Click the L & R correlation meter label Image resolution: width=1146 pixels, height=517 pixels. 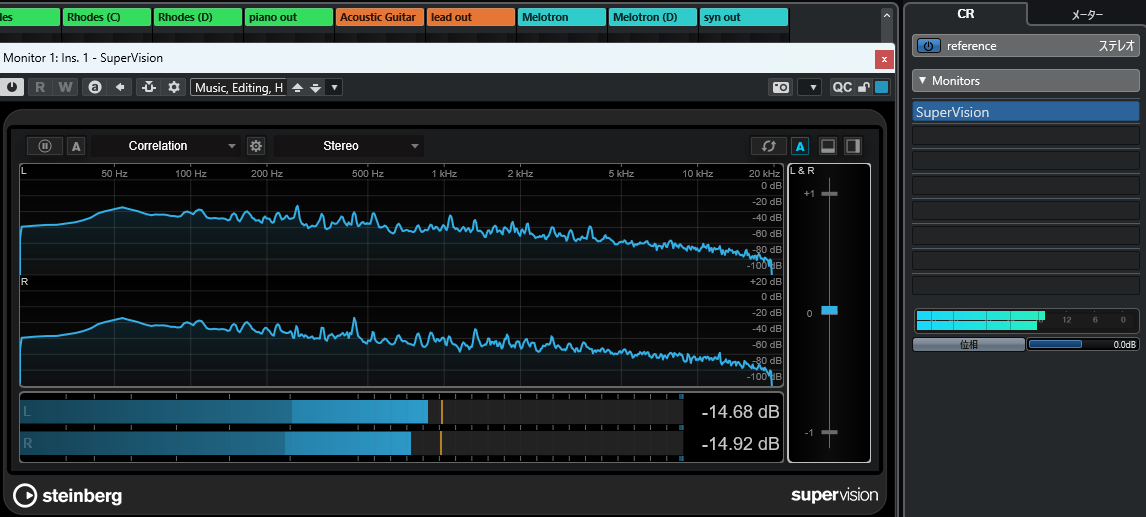coord(802,170)
